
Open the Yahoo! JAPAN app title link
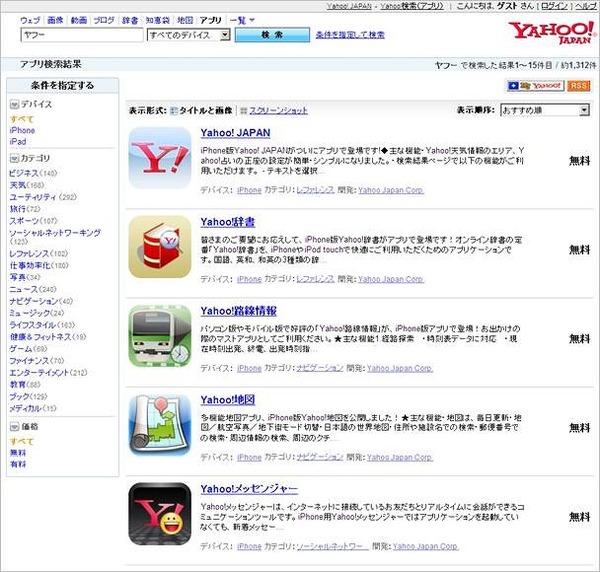pos(235,133)
